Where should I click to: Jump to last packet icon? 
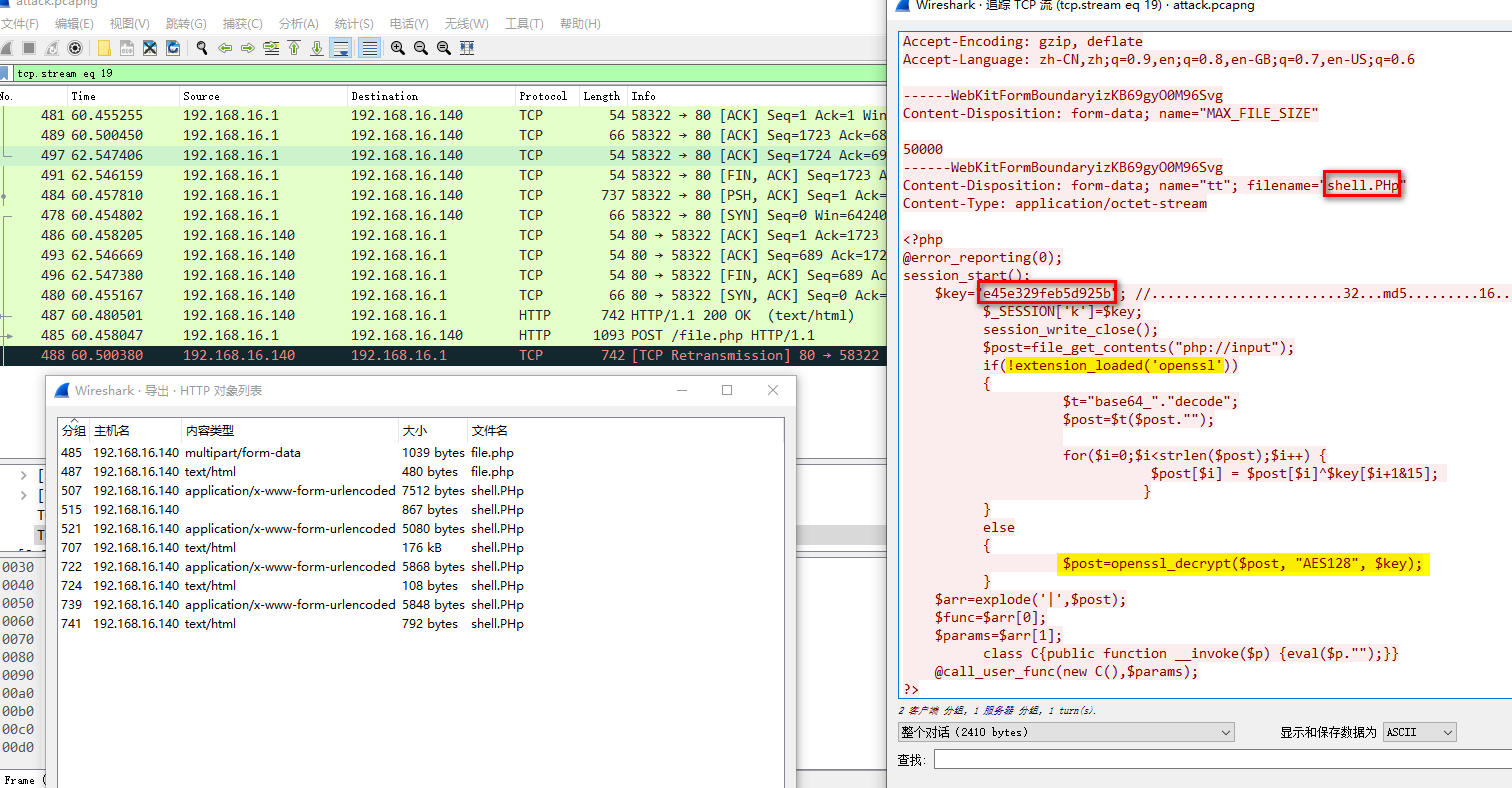coord(317,48)
